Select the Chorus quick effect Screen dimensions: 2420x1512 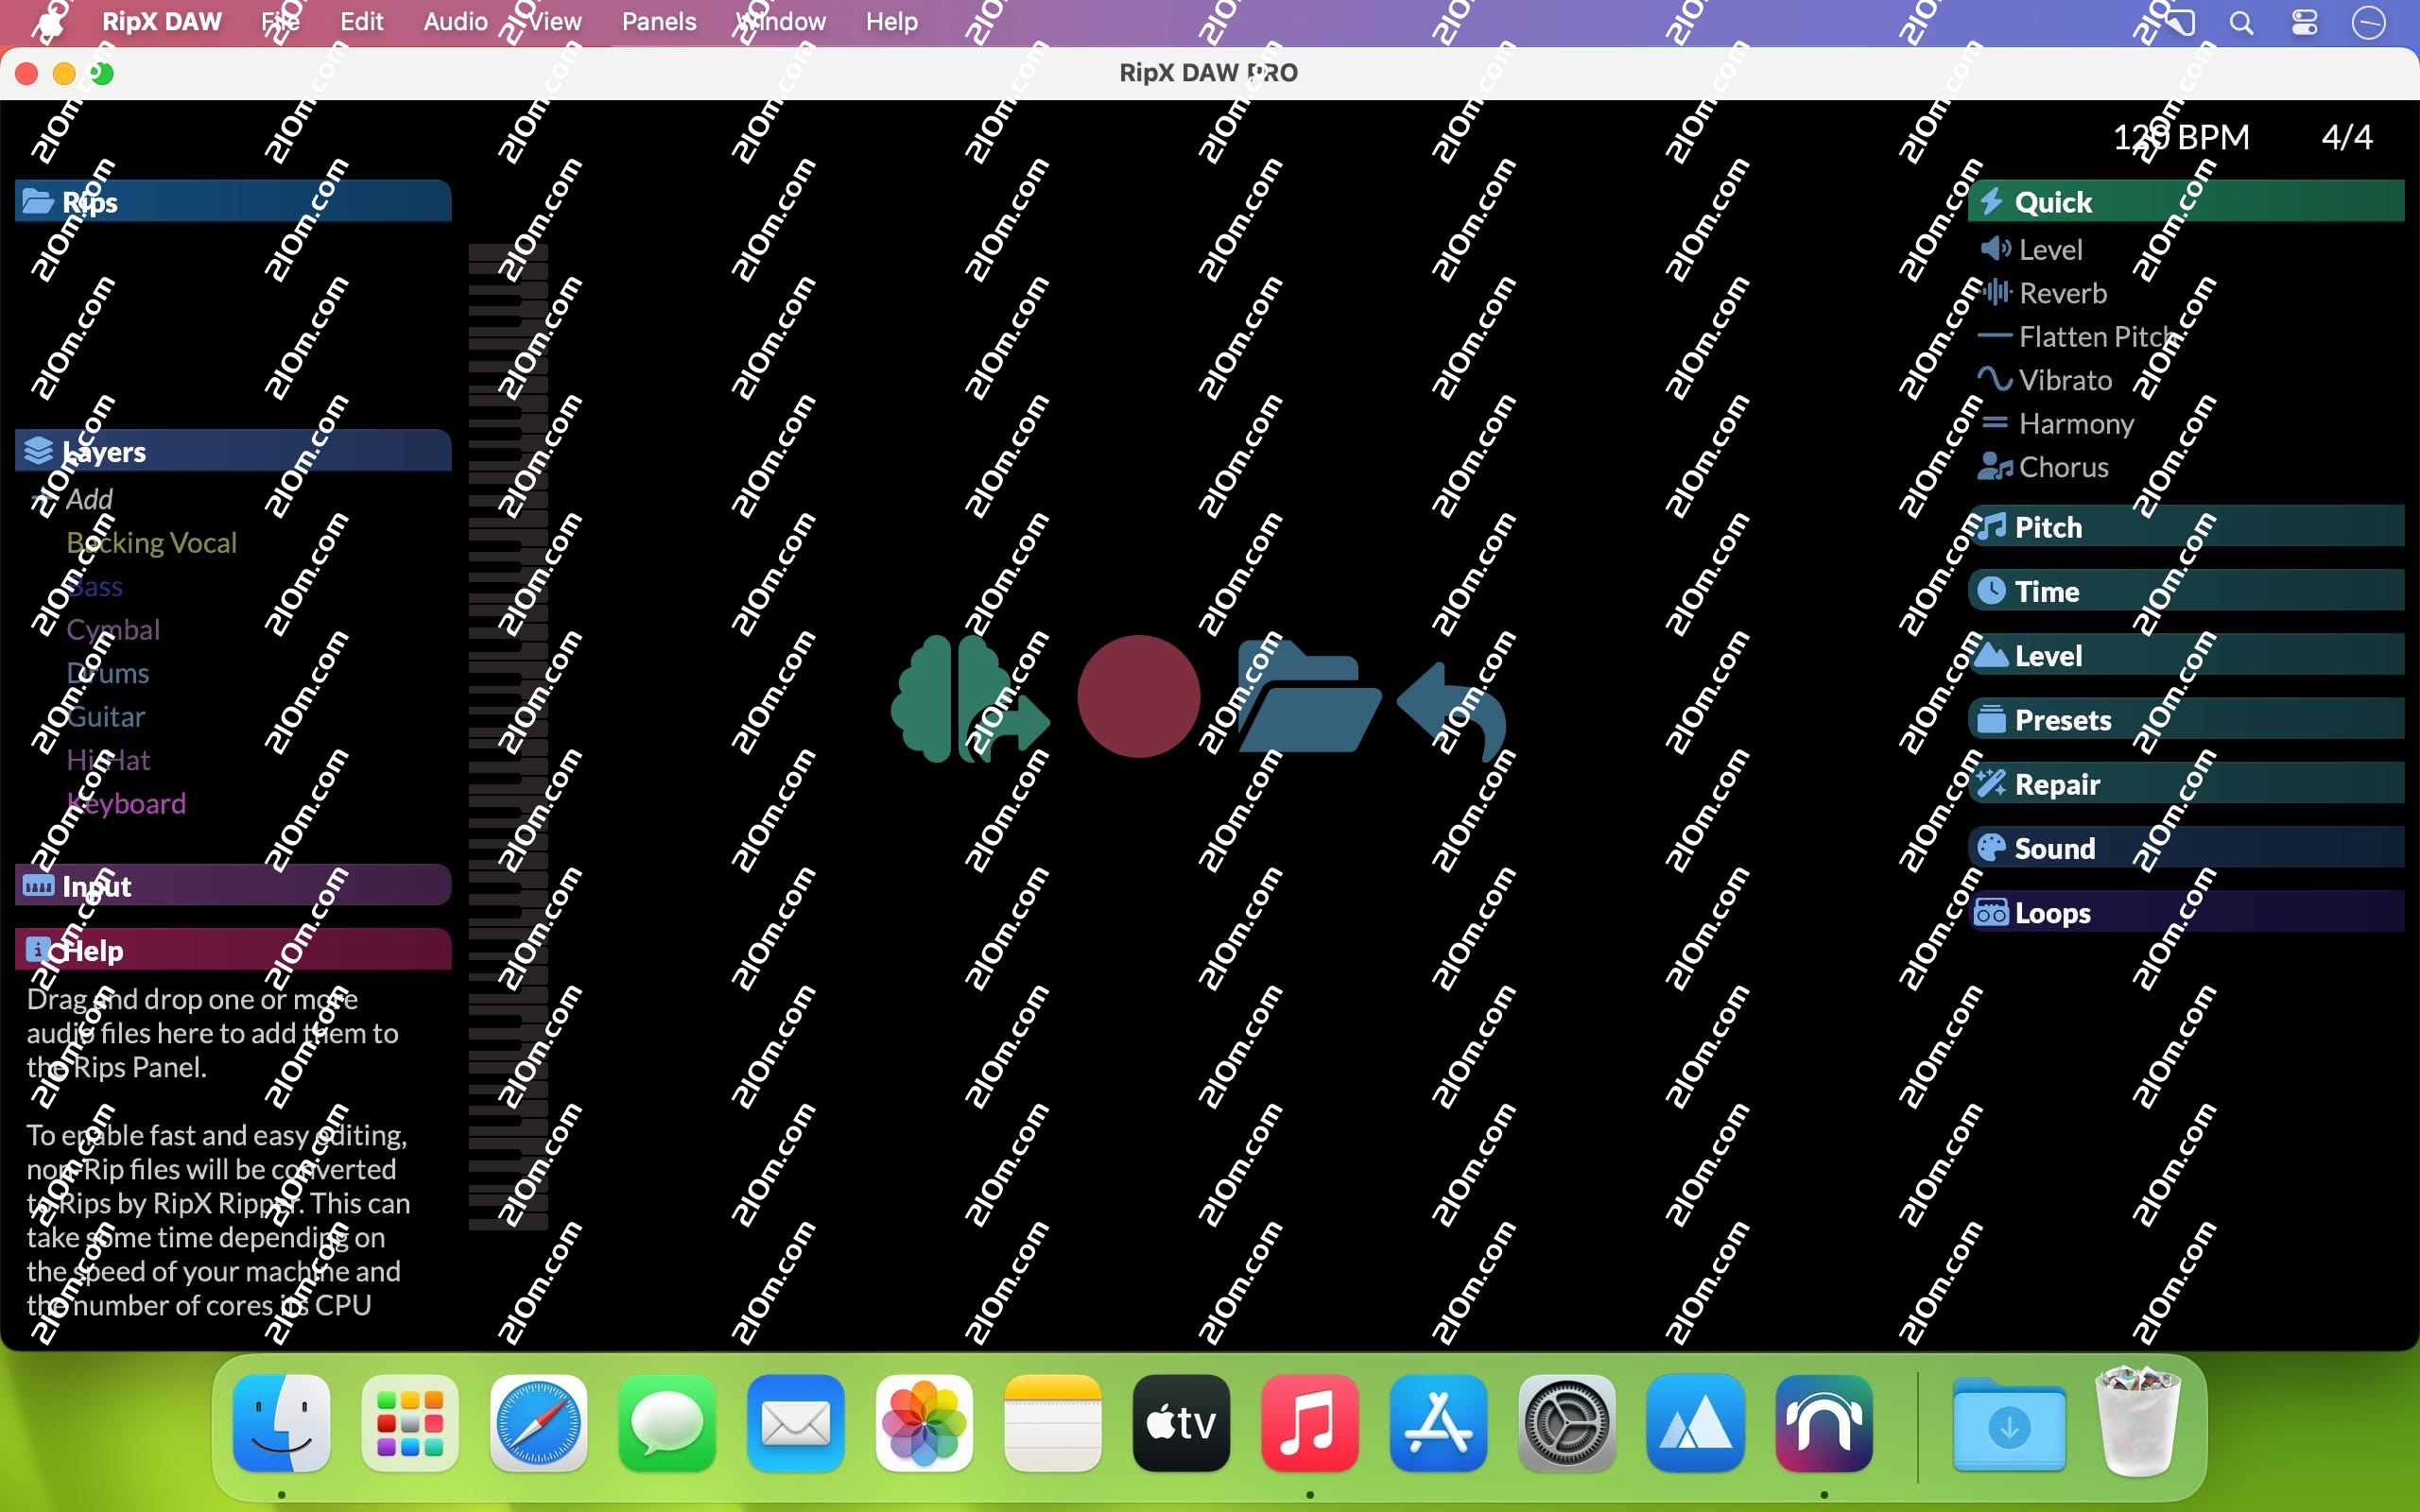(2062, 467)
